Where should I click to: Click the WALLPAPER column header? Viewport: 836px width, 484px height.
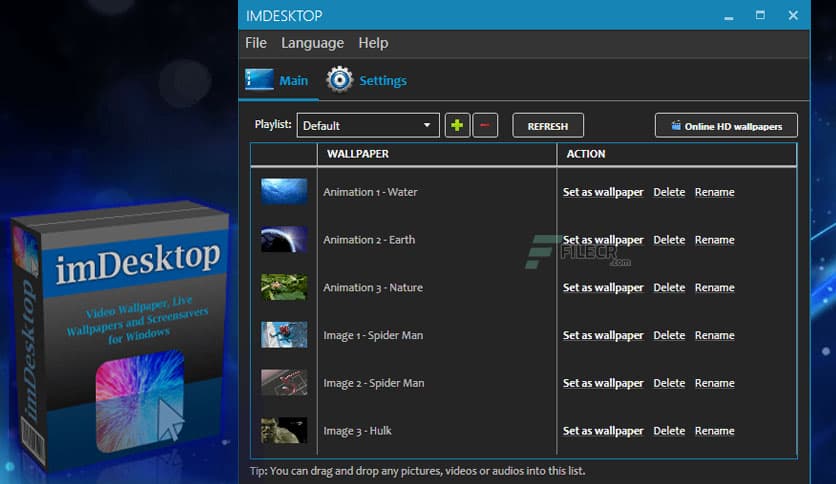coord(358,154)
